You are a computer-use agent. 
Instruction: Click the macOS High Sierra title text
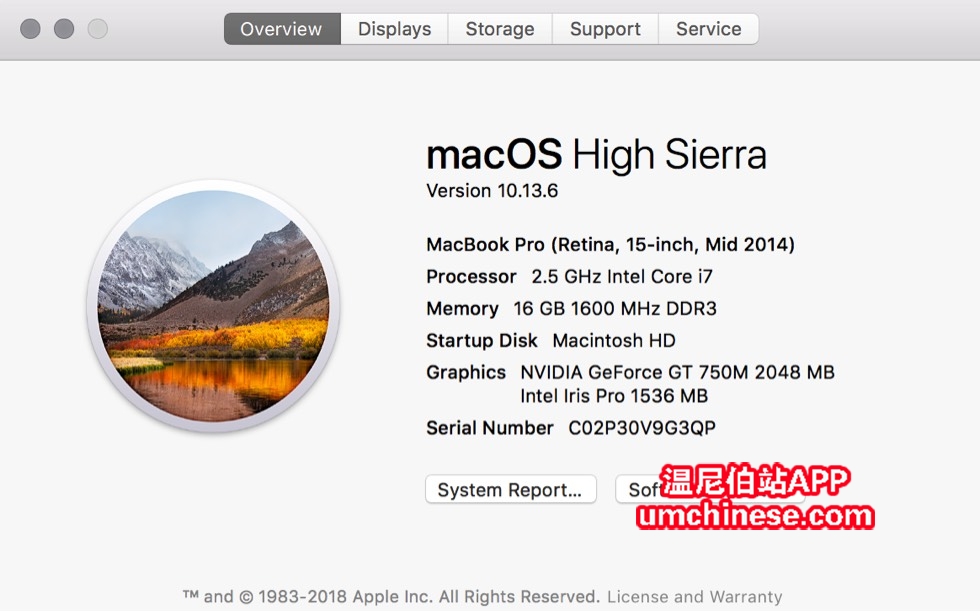pyautogui.click(x=596, y=155)
